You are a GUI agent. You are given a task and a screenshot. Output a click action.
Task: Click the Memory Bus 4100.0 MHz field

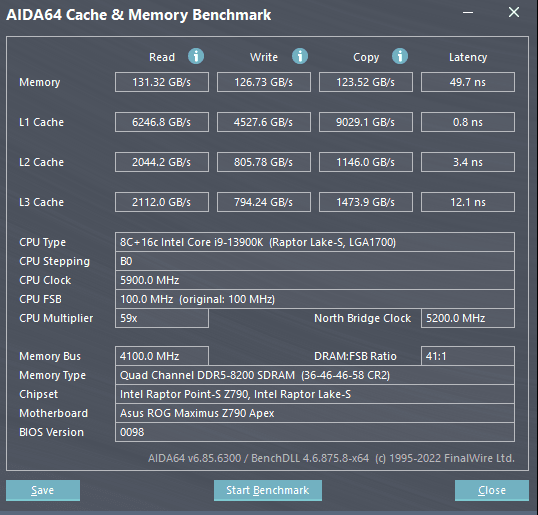[x=162, y=356]
